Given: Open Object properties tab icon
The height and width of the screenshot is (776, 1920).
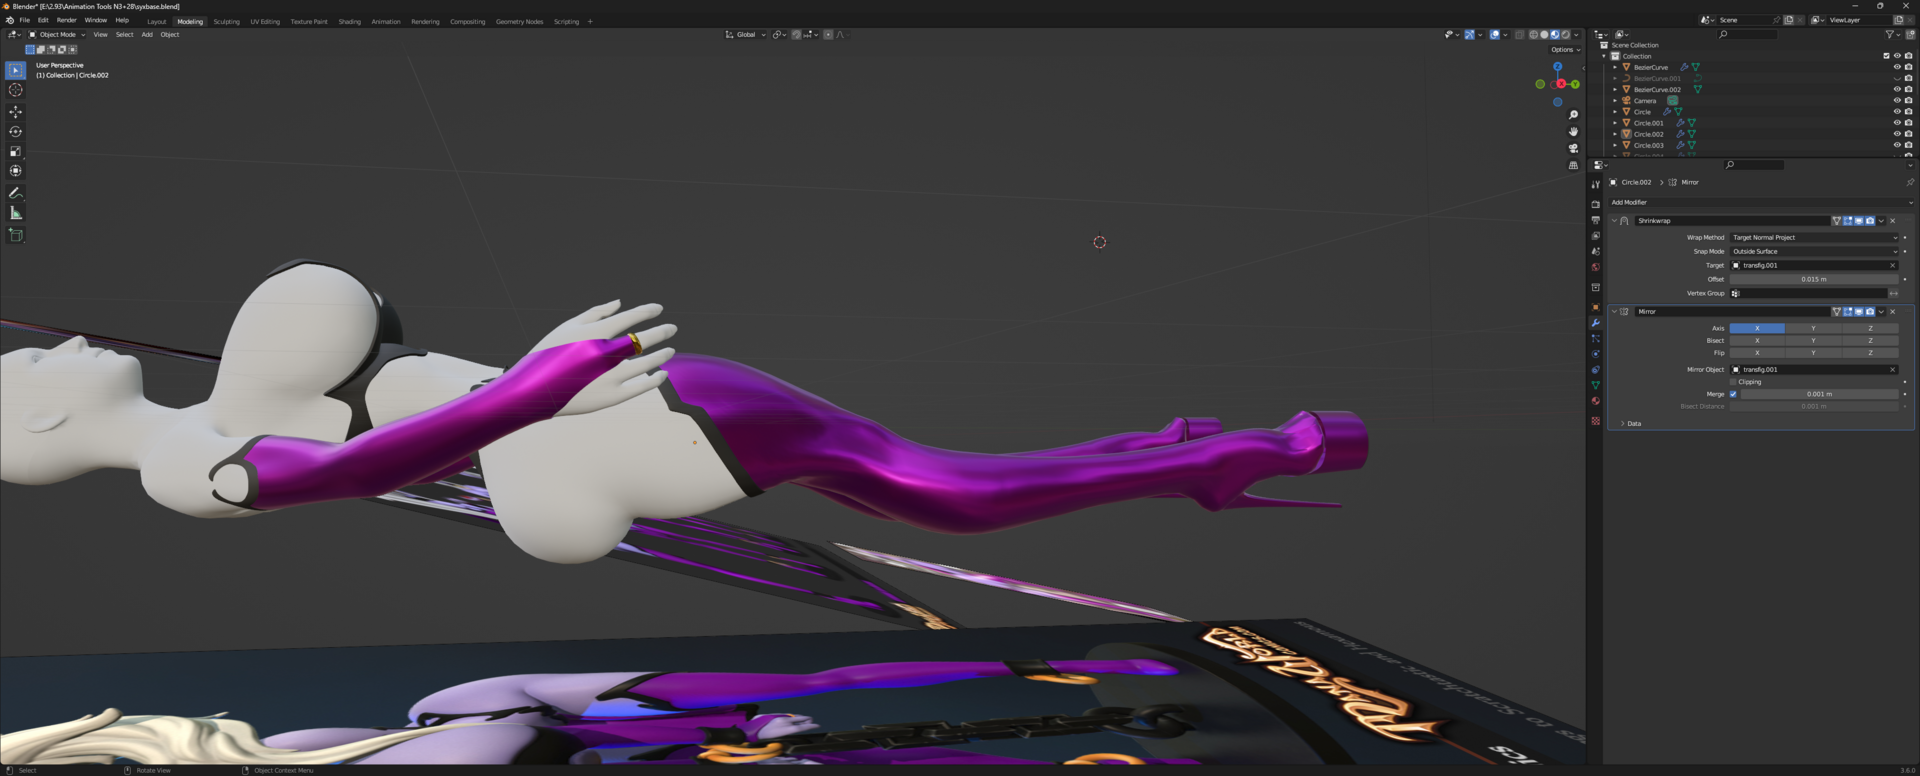Looking at the screenshot, I should (1595, 307).
